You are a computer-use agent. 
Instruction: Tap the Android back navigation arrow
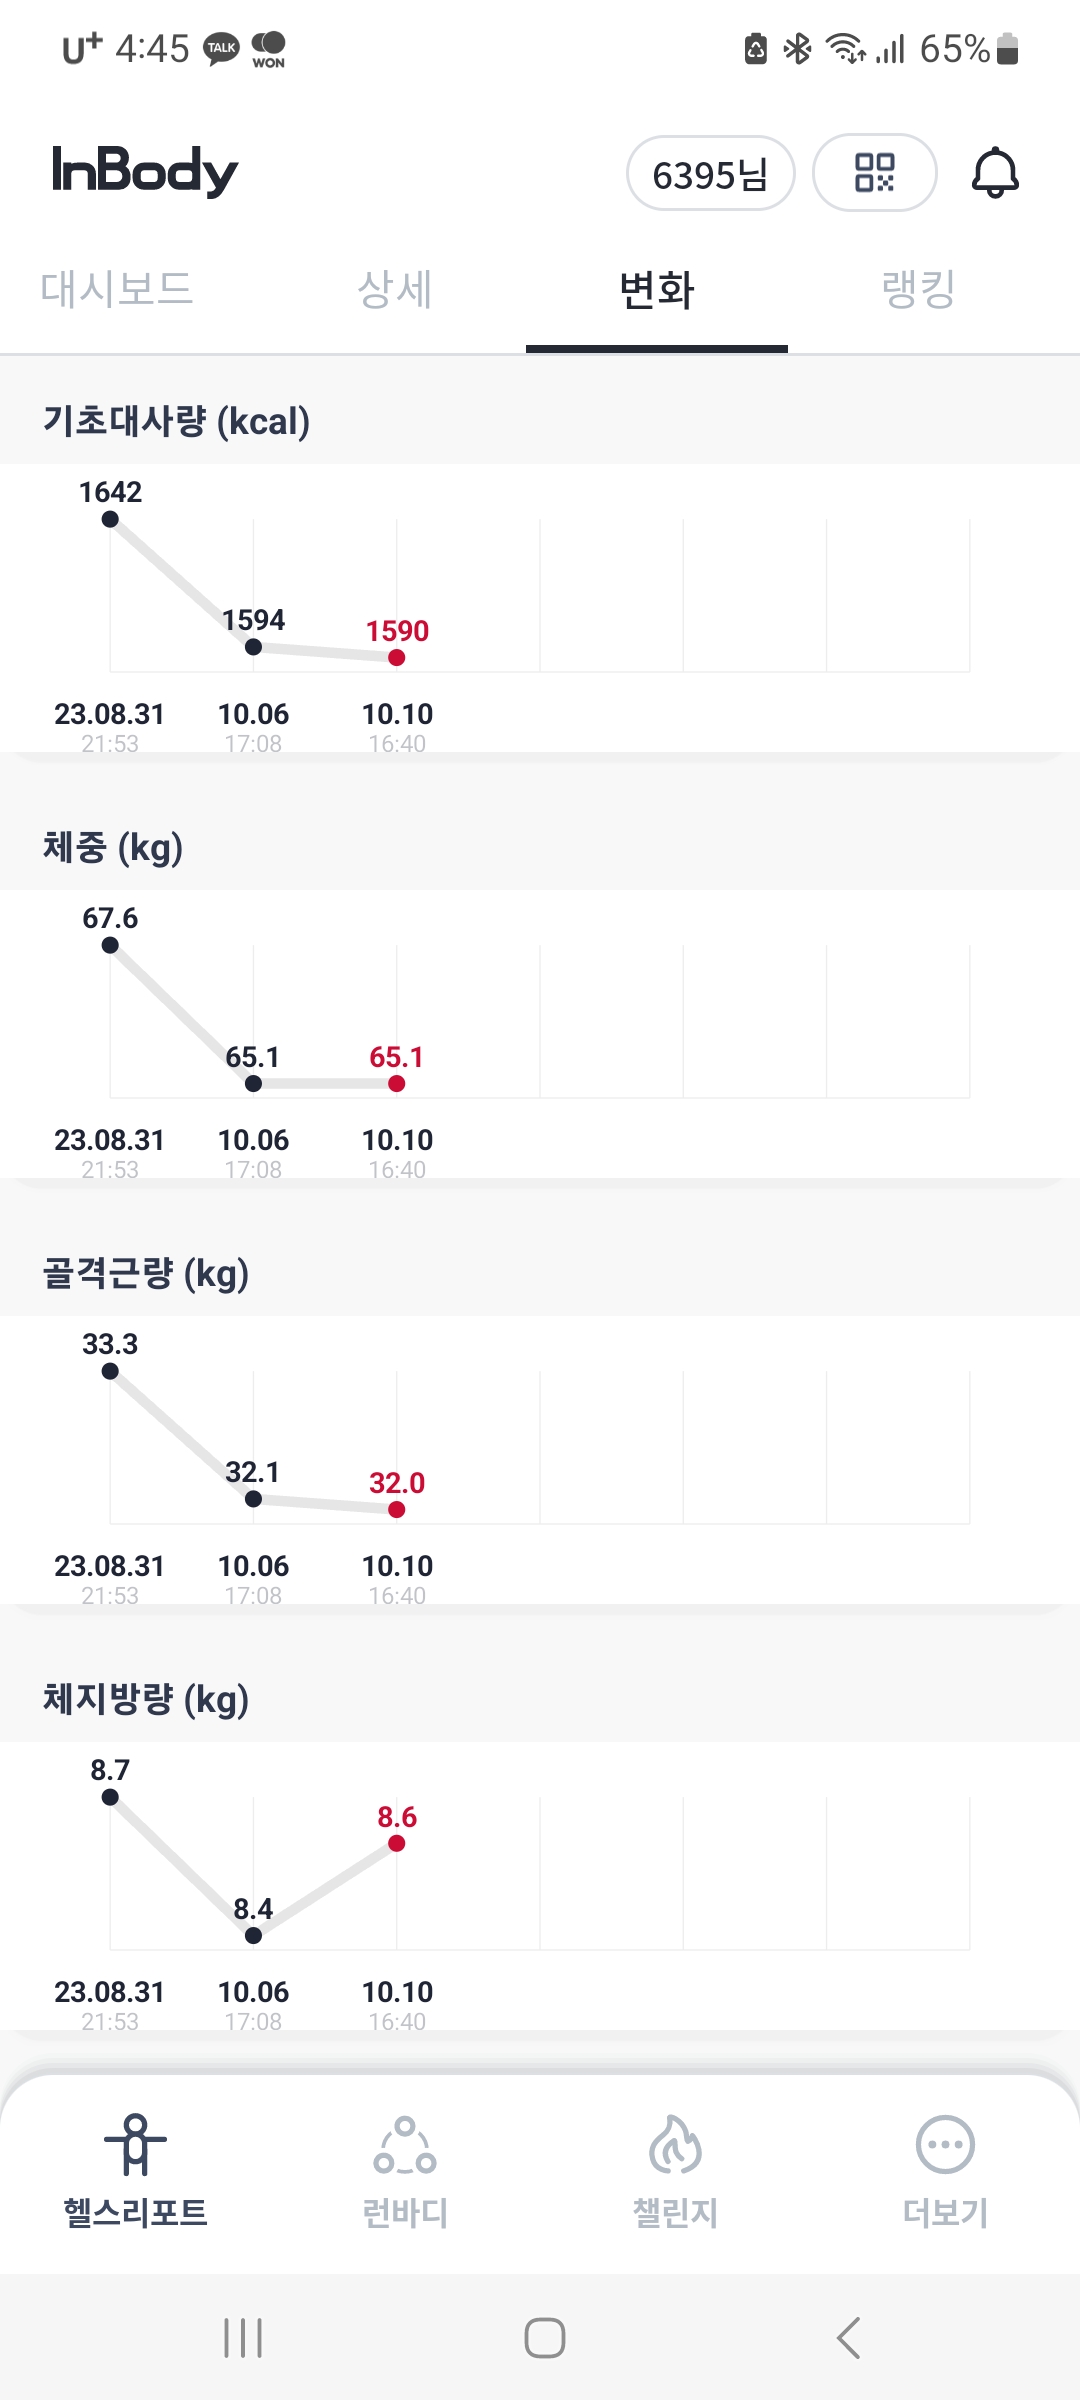click(x=848, y=2338)
